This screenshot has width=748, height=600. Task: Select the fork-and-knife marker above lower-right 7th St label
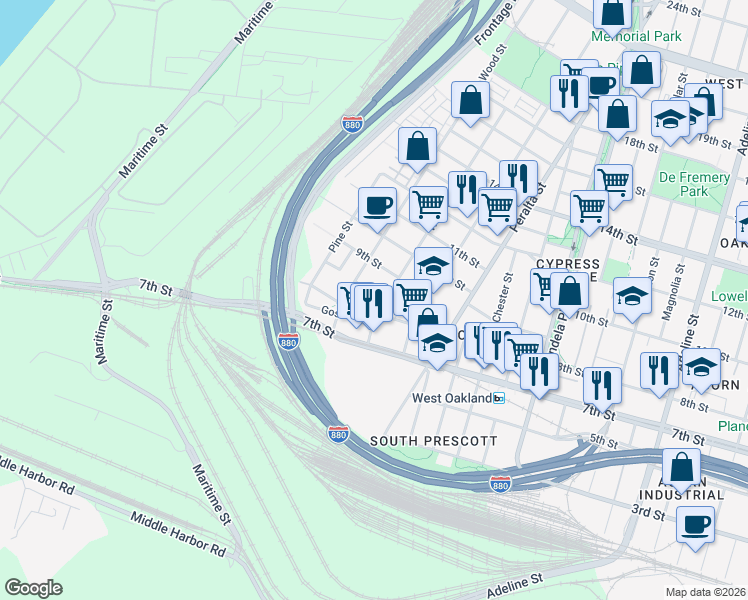tap(603, 389)
